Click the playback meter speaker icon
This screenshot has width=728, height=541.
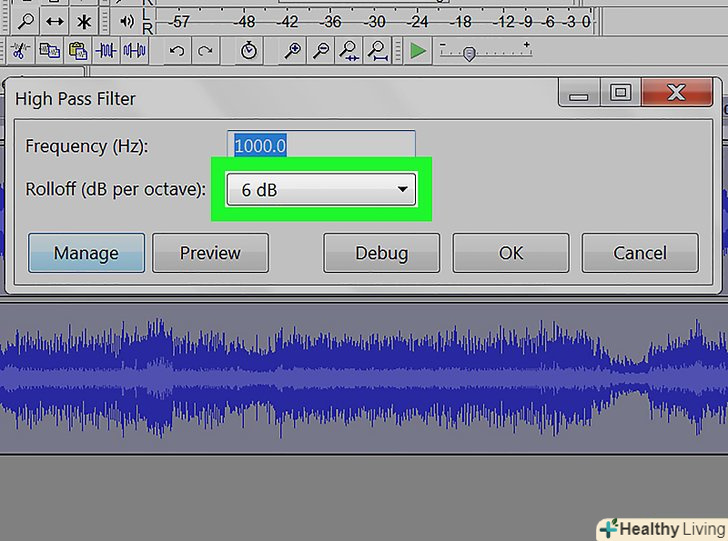(127, 20)
